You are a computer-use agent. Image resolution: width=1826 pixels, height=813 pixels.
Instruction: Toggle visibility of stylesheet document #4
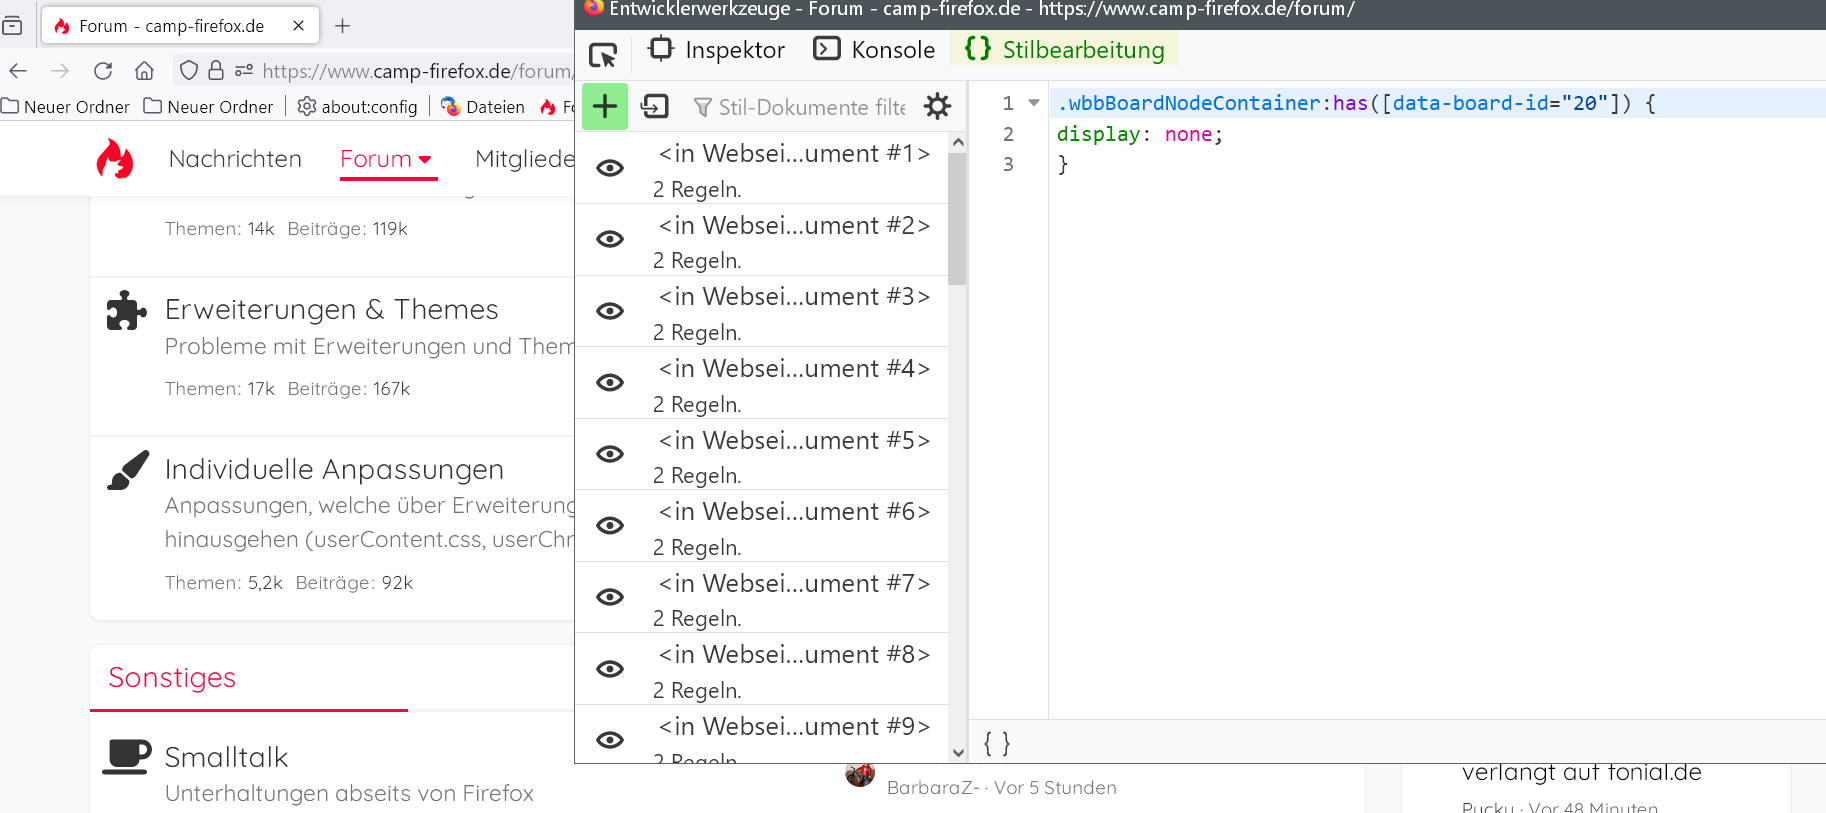[610, 383]
